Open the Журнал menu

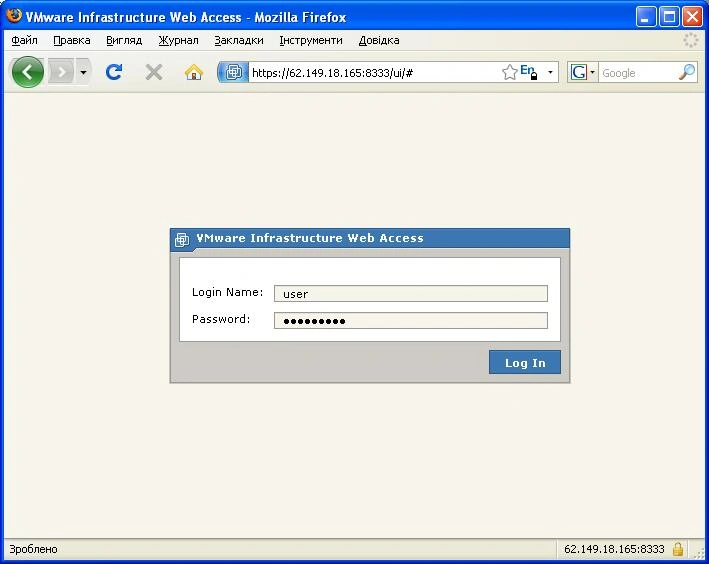[178, 40]
